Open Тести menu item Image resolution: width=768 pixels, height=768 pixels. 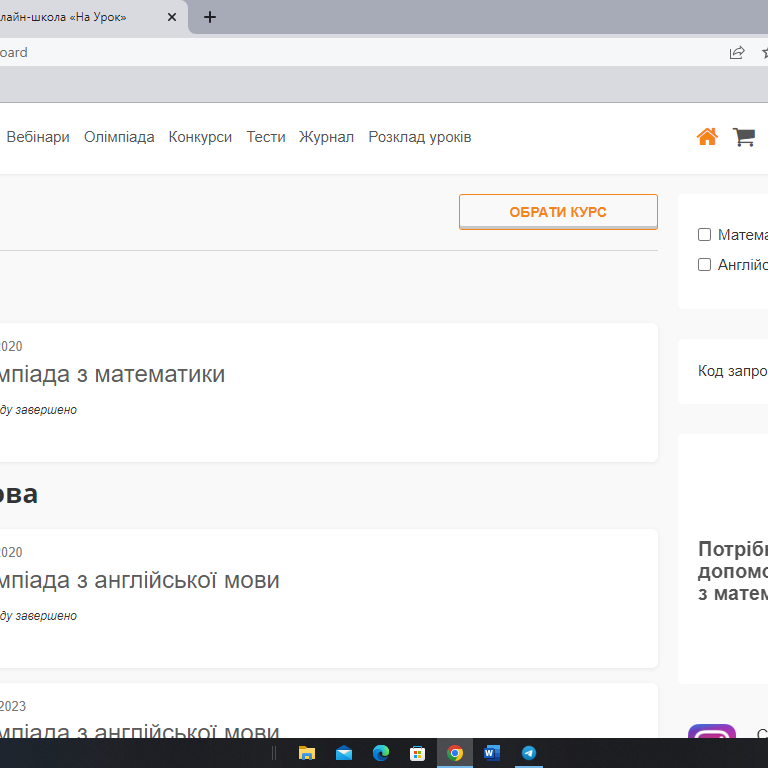265,137
